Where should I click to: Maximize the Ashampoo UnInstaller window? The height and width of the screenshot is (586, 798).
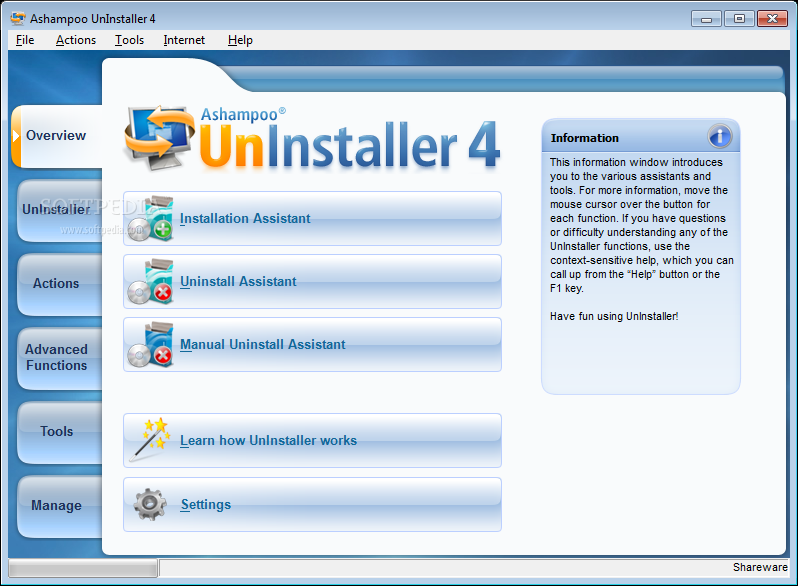[x=739, y=19]
